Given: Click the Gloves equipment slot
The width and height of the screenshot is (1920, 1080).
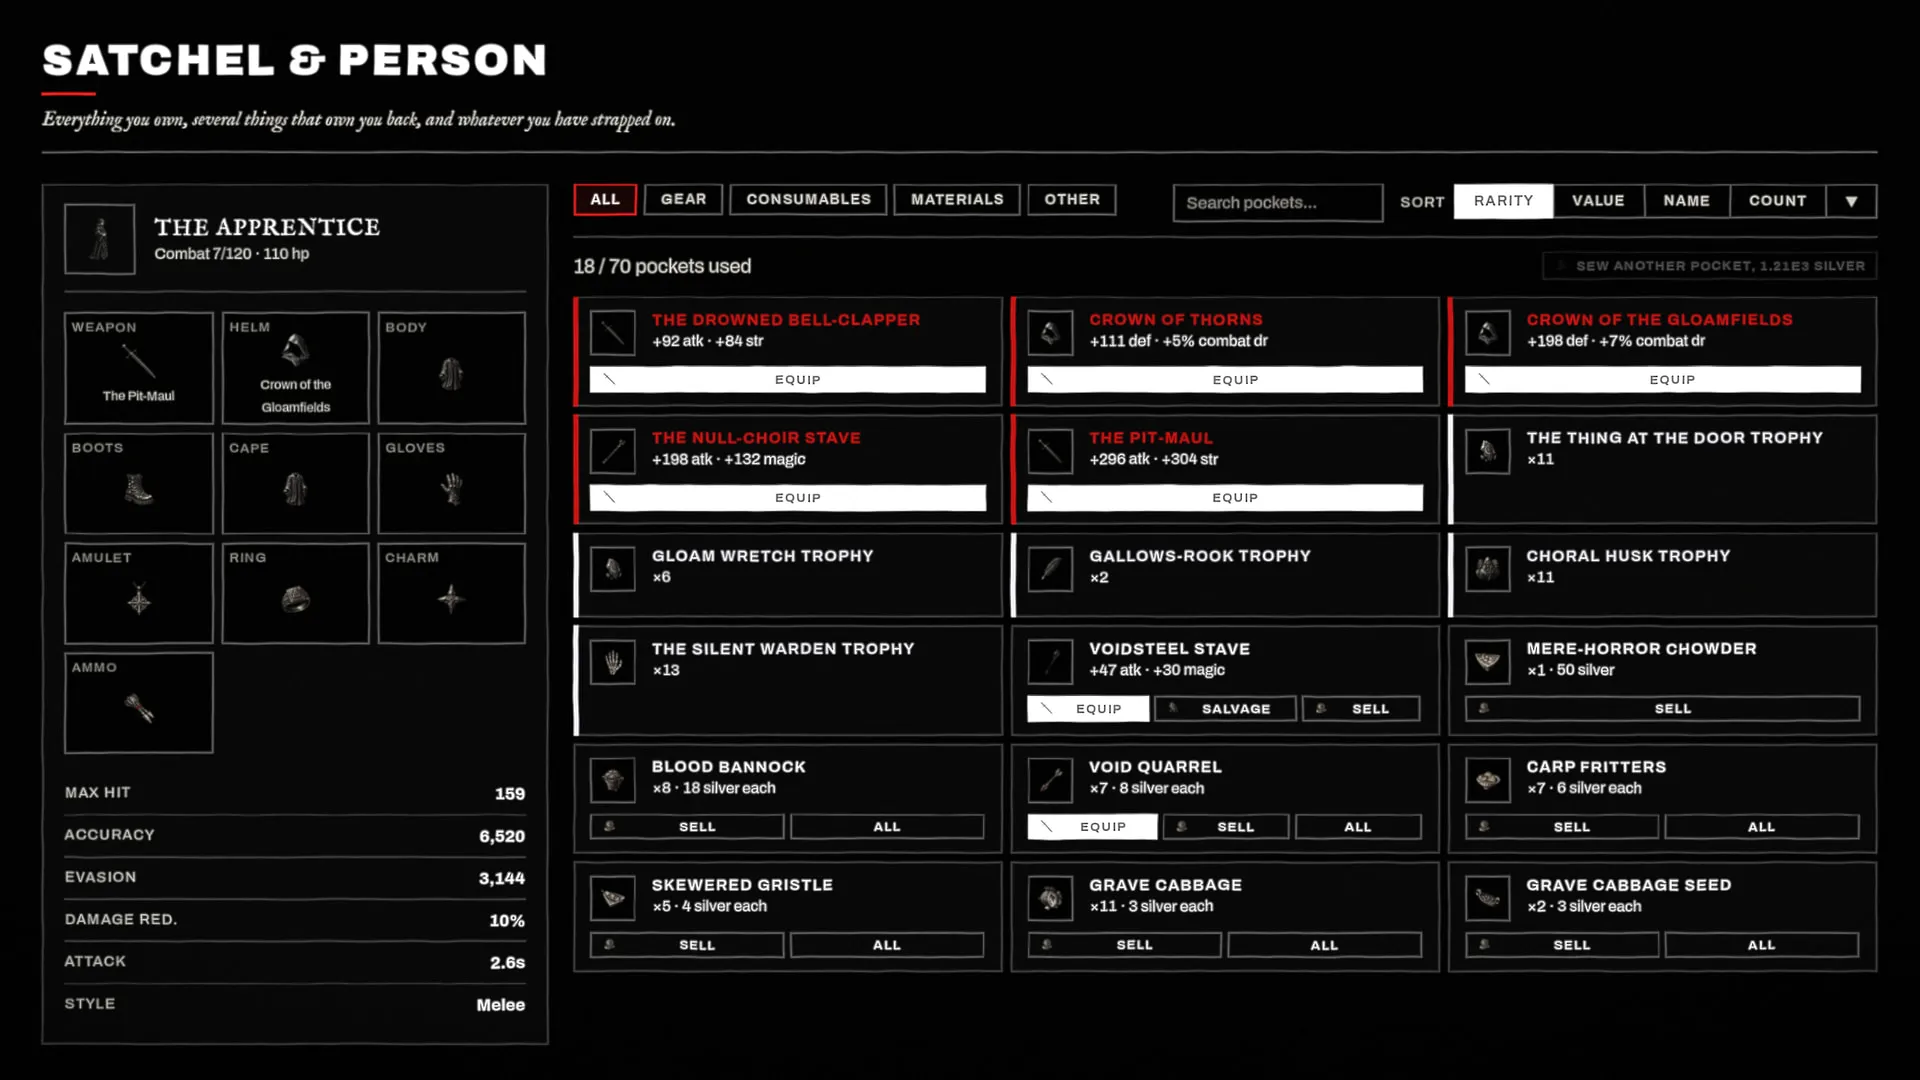Looking at the screenshot, I should [452, 483].
